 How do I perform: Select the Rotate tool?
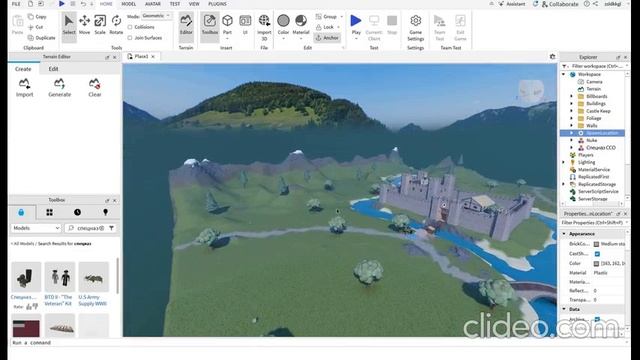(x=116, y=25)
